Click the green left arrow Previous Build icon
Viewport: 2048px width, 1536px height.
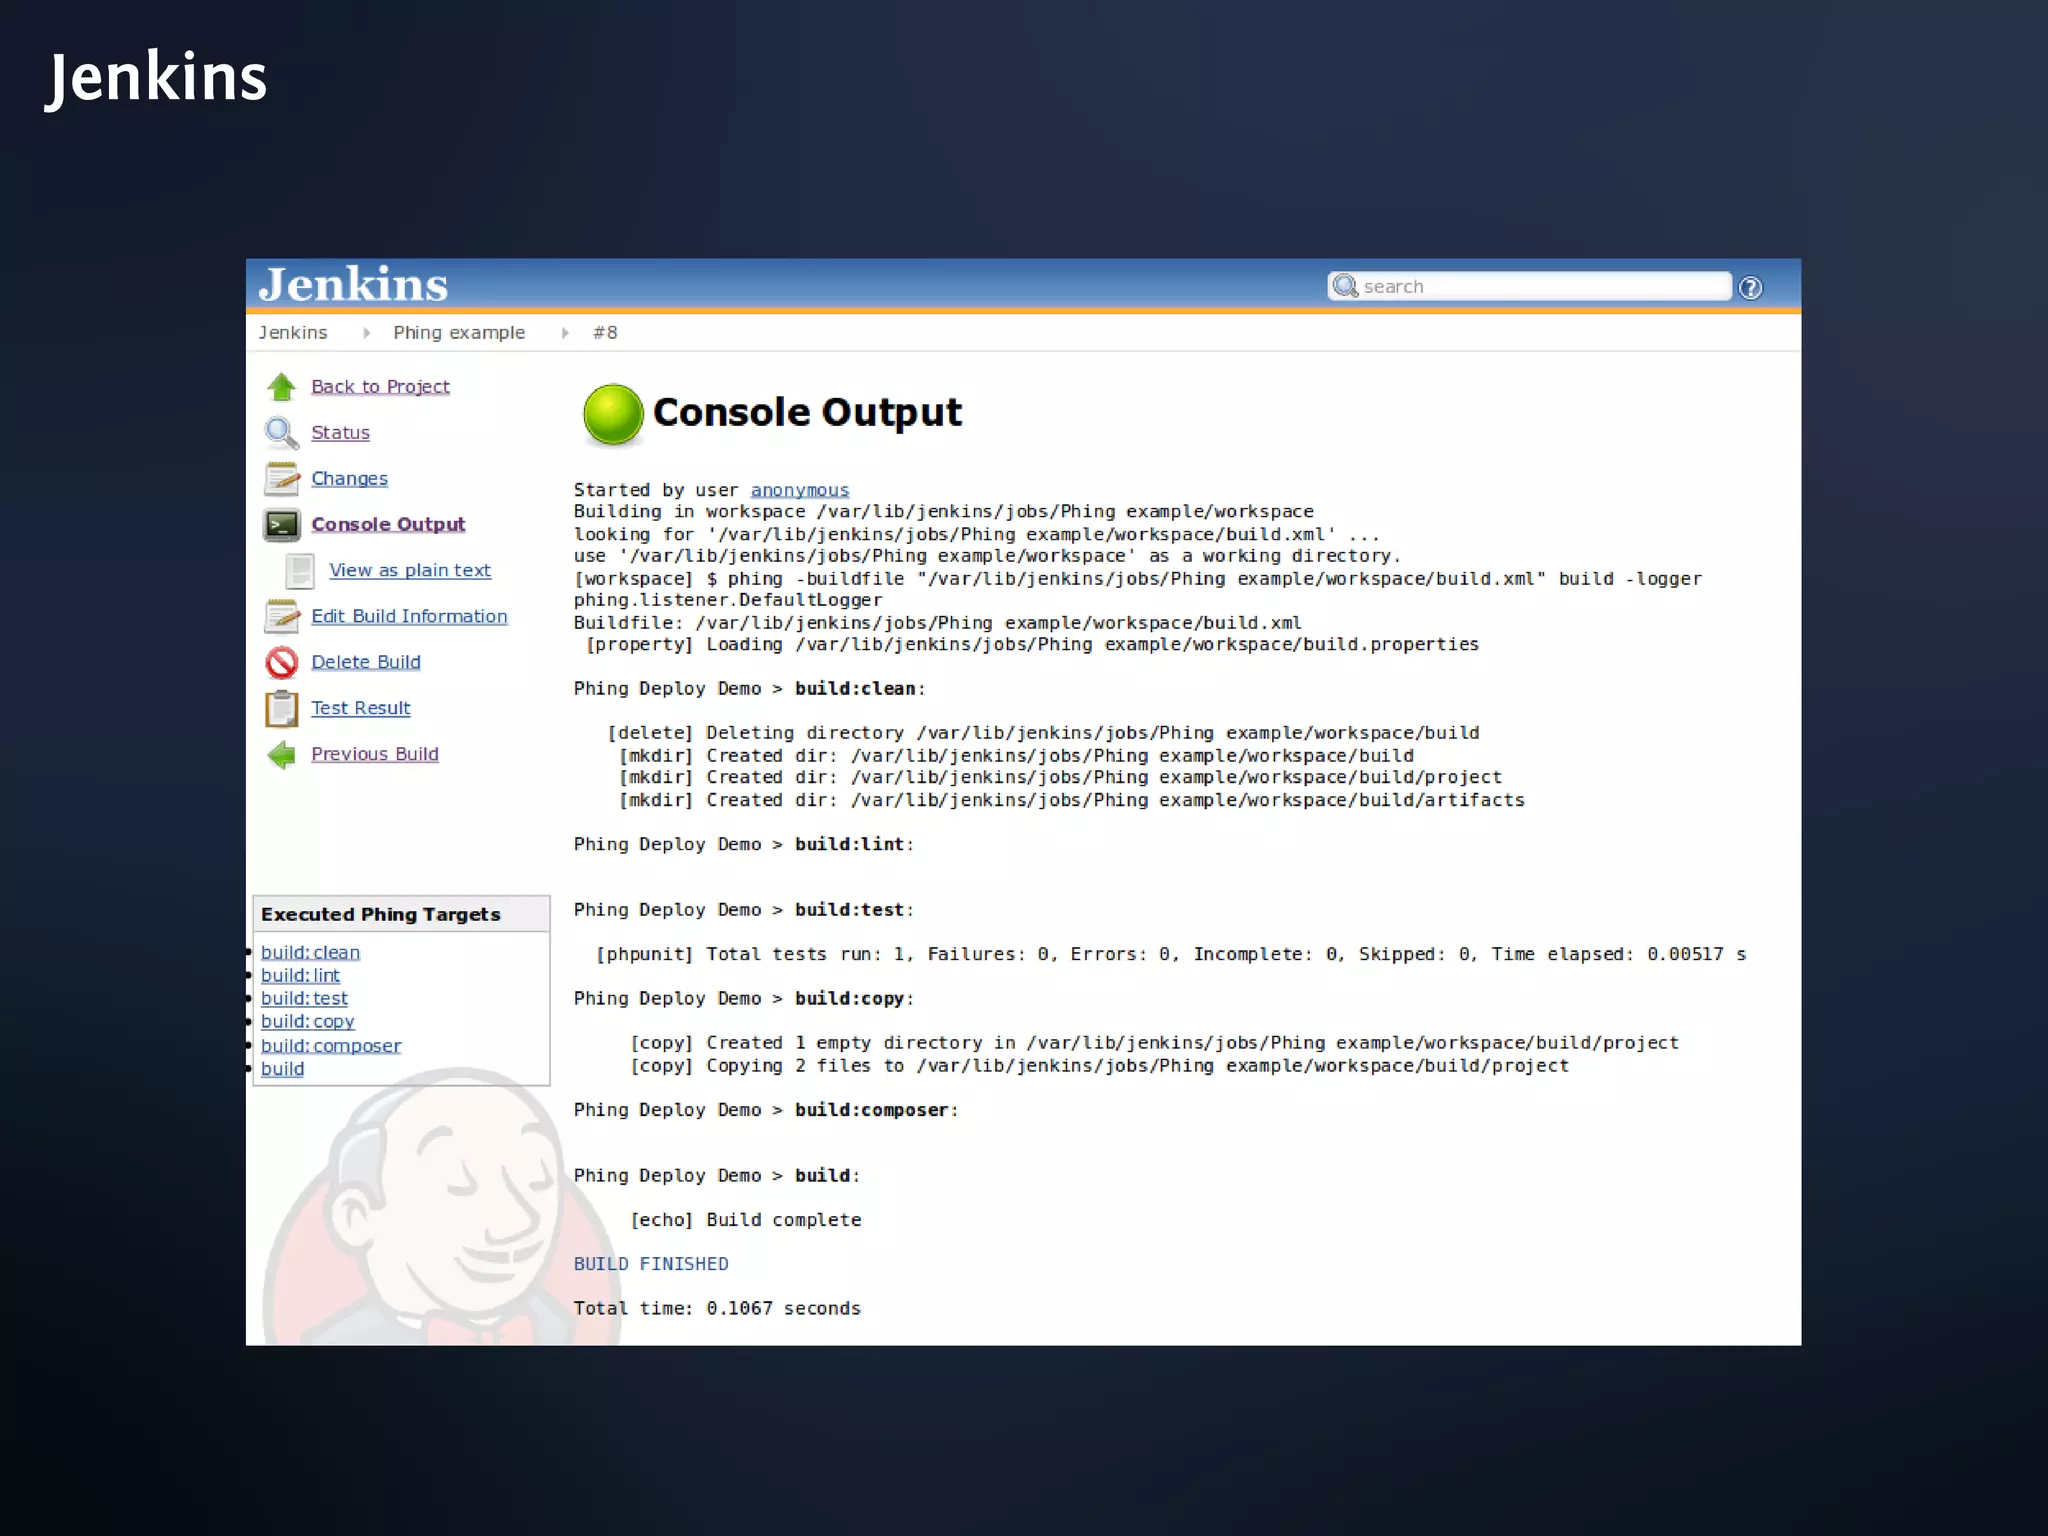[282, 755]
